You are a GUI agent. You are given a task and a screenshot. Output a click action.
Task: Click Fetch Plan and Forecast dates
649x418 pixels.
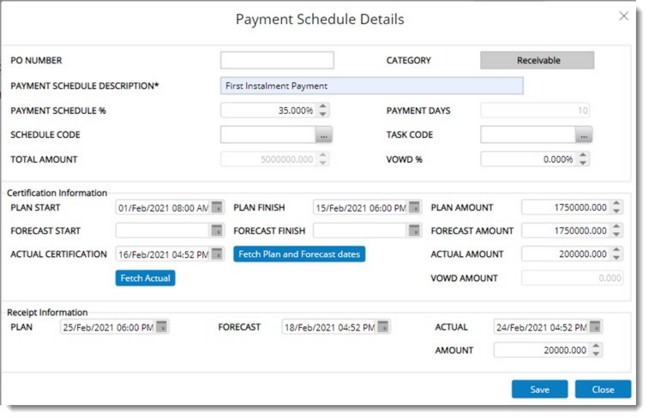(299, 254)
